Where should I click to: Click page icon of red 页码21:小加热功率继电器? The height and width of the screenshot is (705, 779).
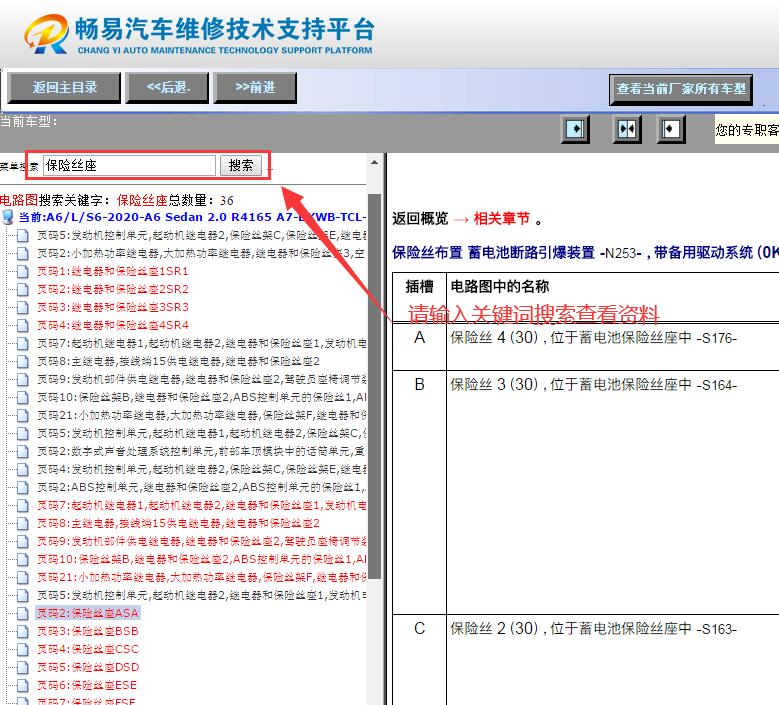(22, 577)
